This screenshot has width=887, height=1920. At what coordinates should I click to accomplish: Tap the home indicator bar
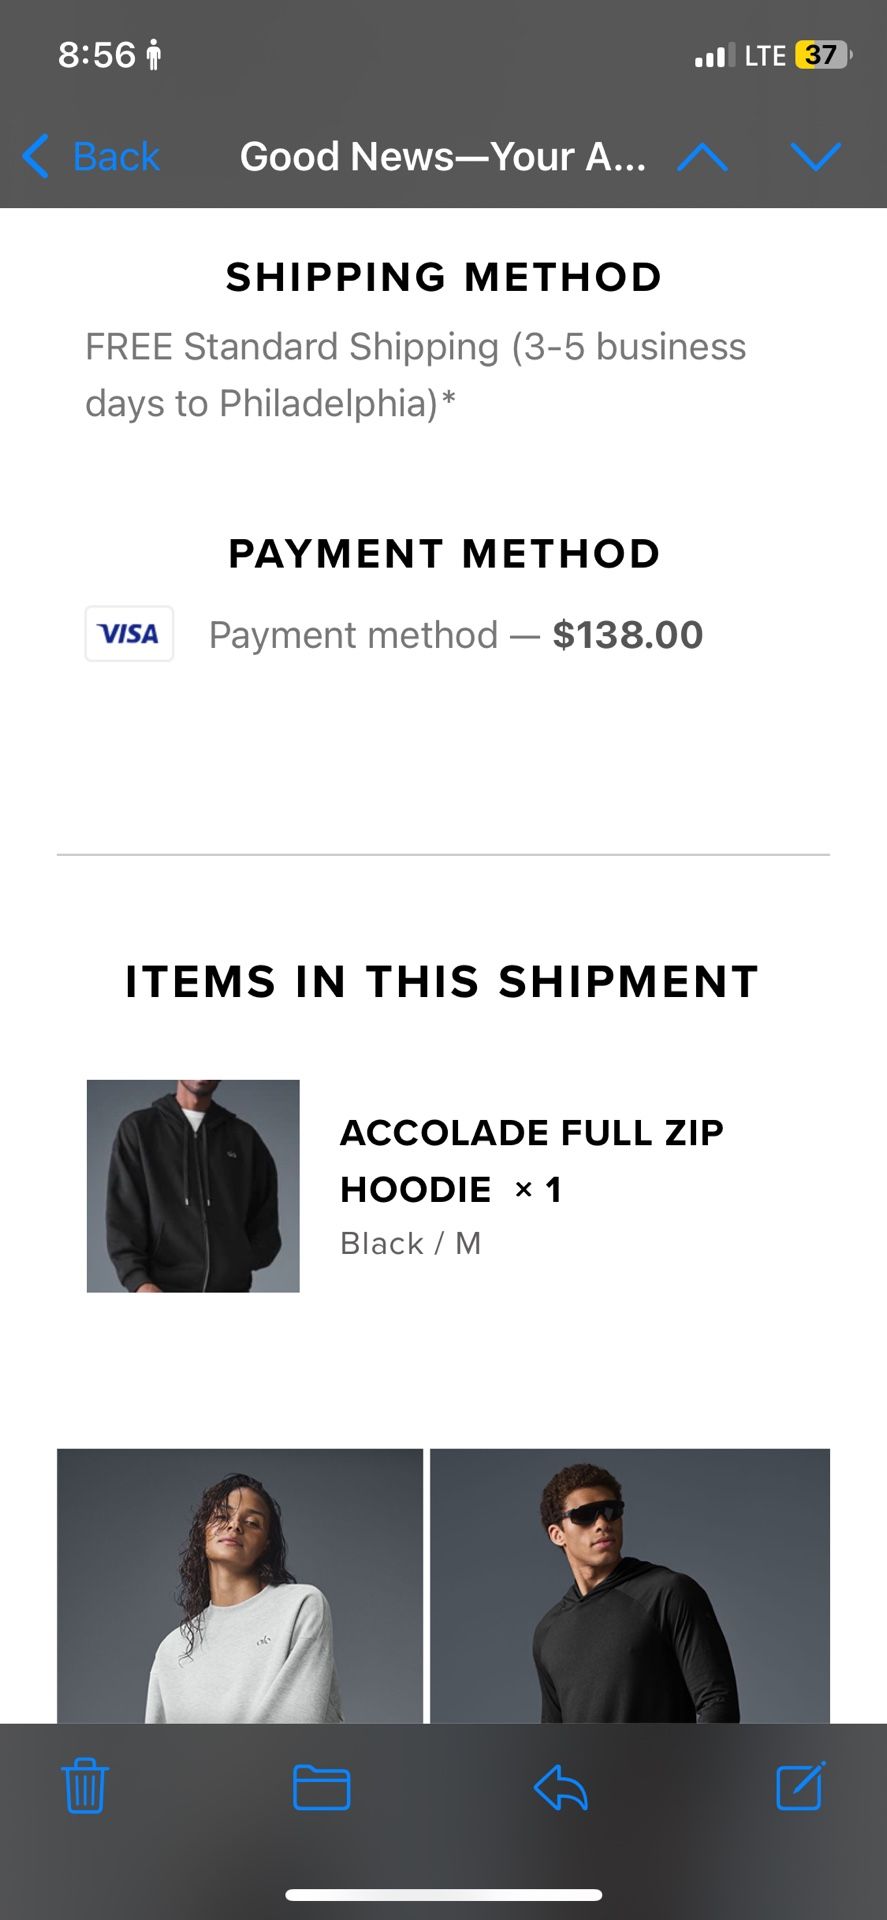pos(443,1895)
